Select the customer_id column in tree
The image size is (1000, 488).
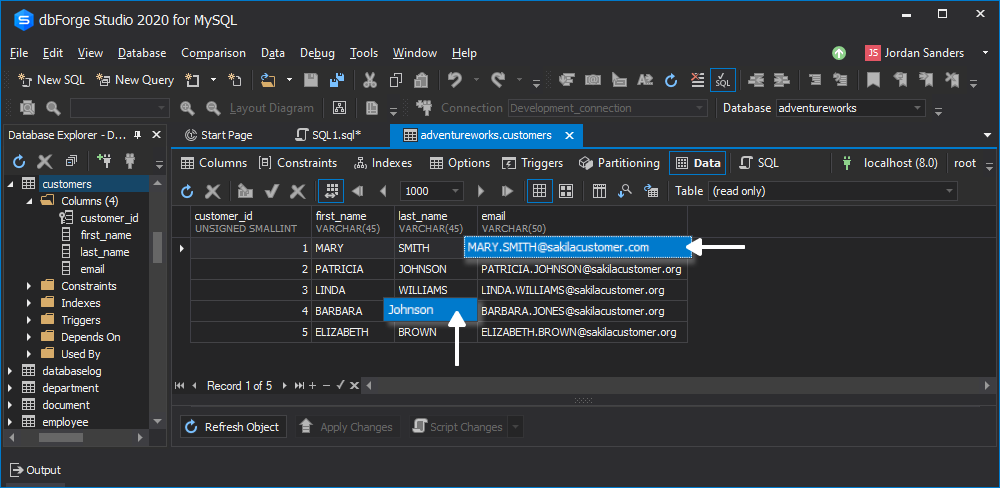pos(109,218)
